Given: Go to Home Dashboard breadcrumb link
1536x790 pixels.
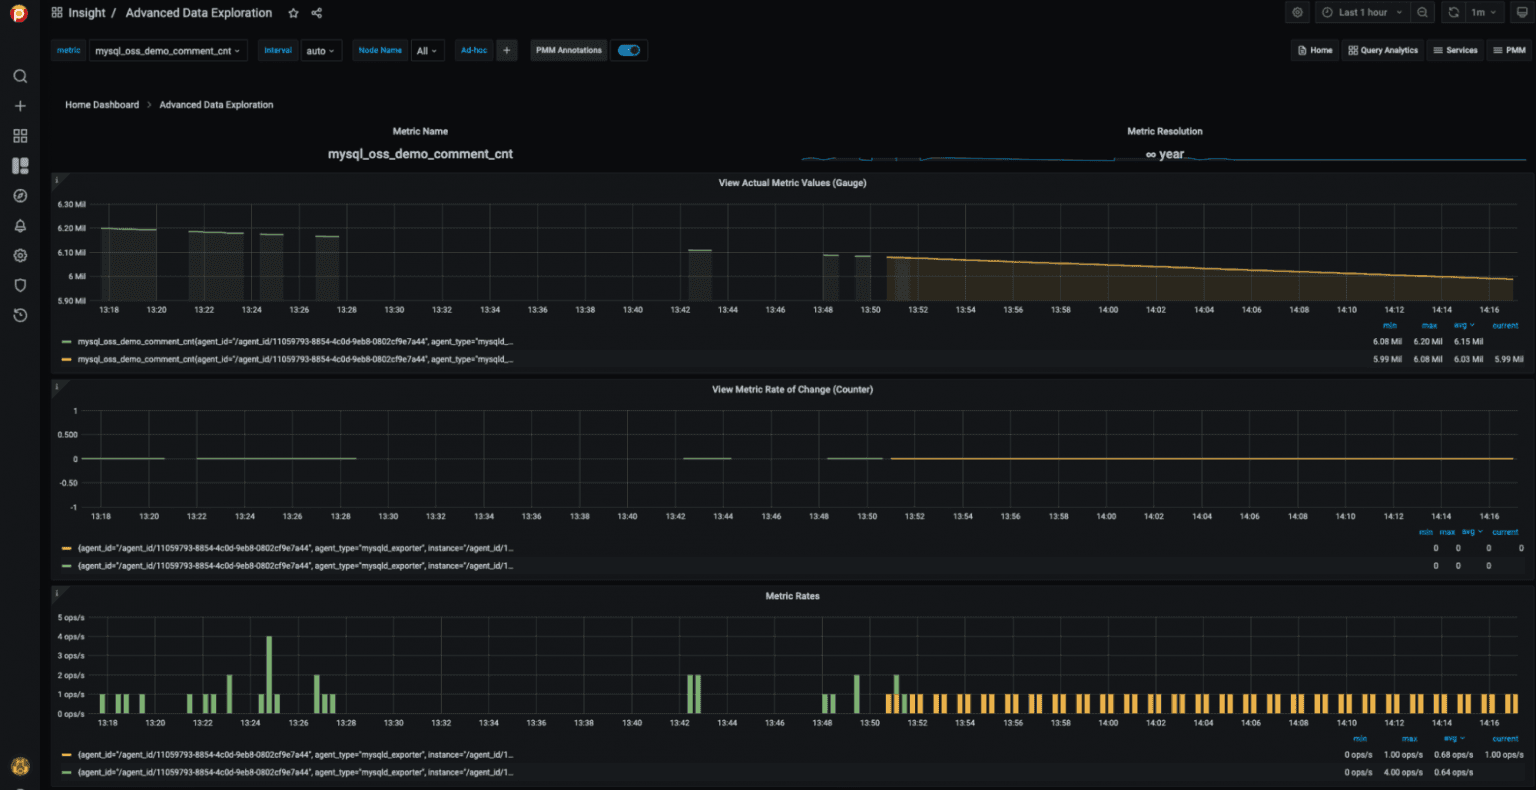Looking at the screenshot, I should tap(102, 105).
